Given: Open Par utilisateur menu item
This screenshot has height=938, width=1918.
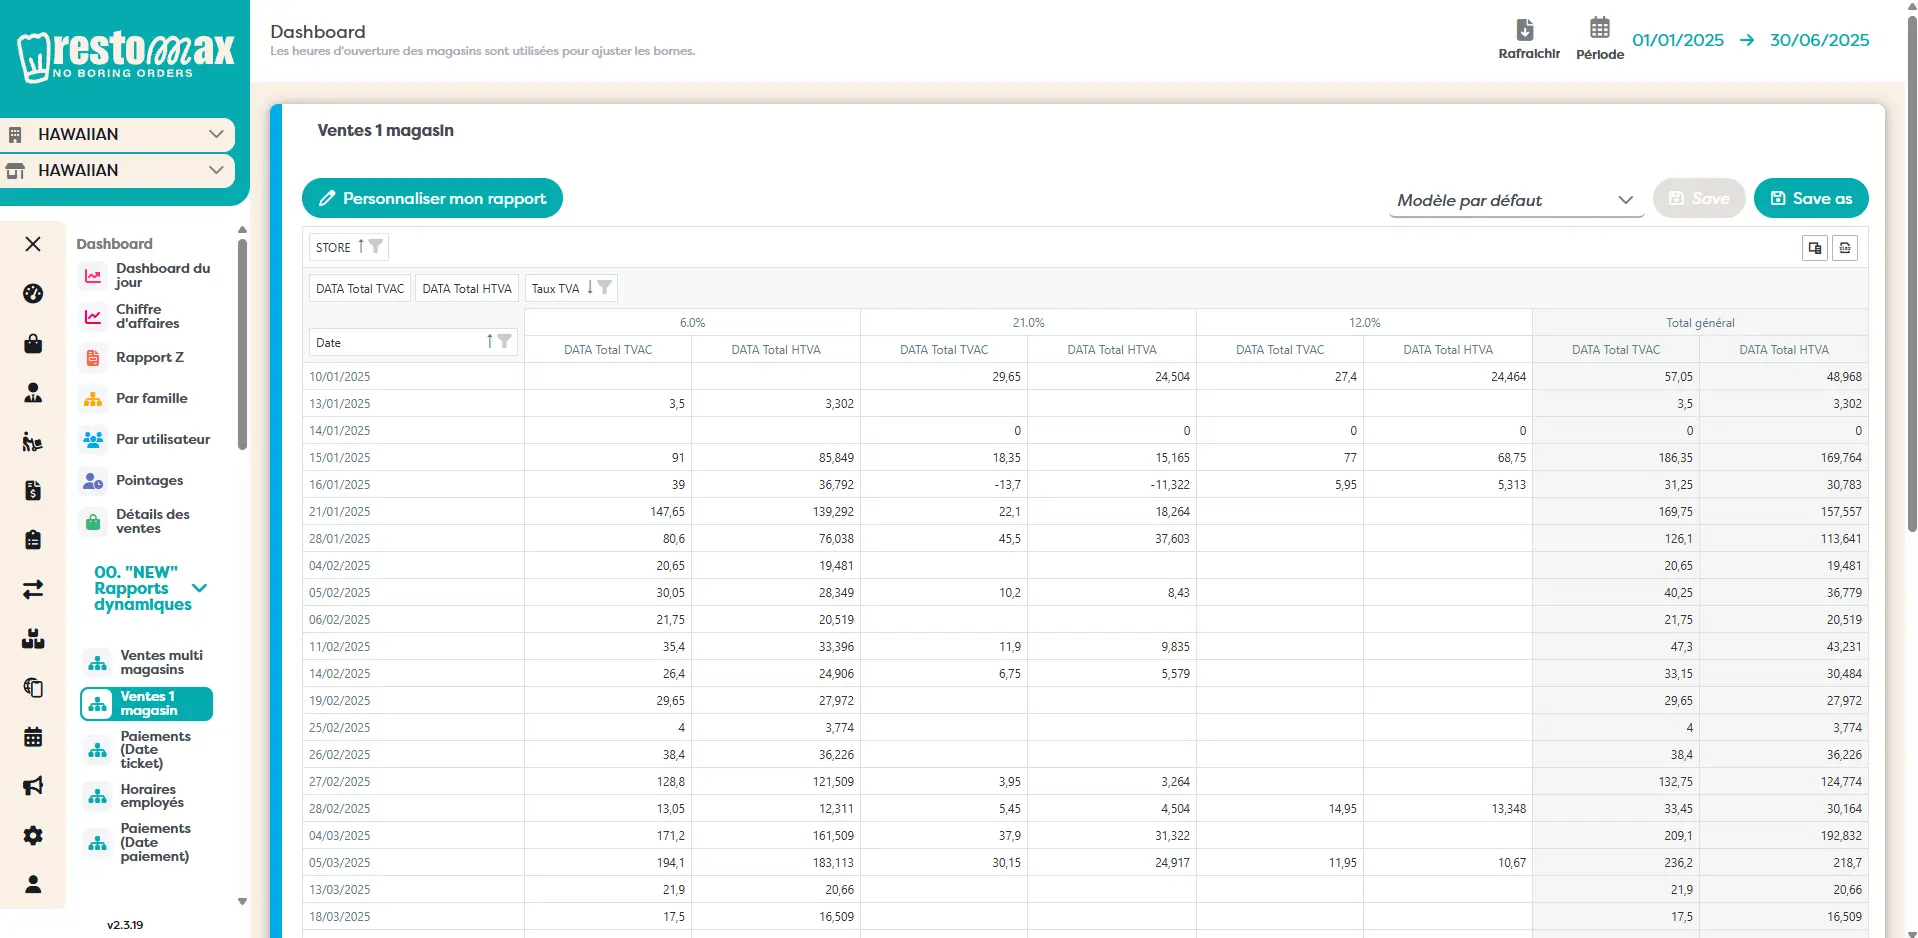Looking at the screenshot, I should [147, 439].
